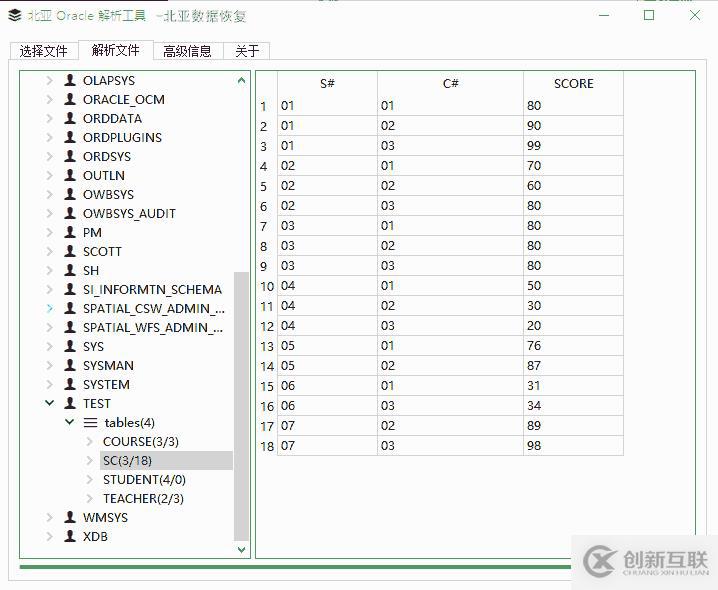Screen dimensions: 718x590
Task: Click the user icon beside ORDPLUGINS
Action: point(70,137)
